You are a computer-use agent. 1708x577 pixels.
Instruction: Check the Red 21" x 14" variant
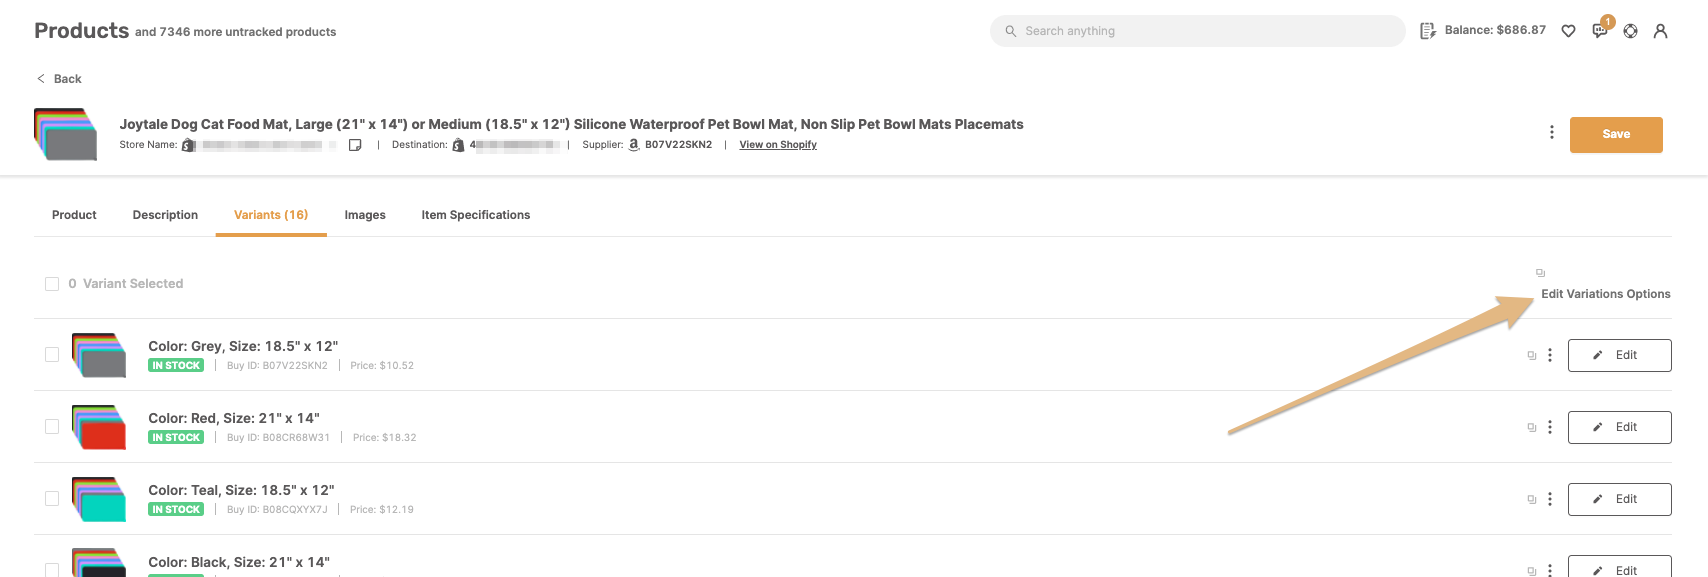point(52,427)
